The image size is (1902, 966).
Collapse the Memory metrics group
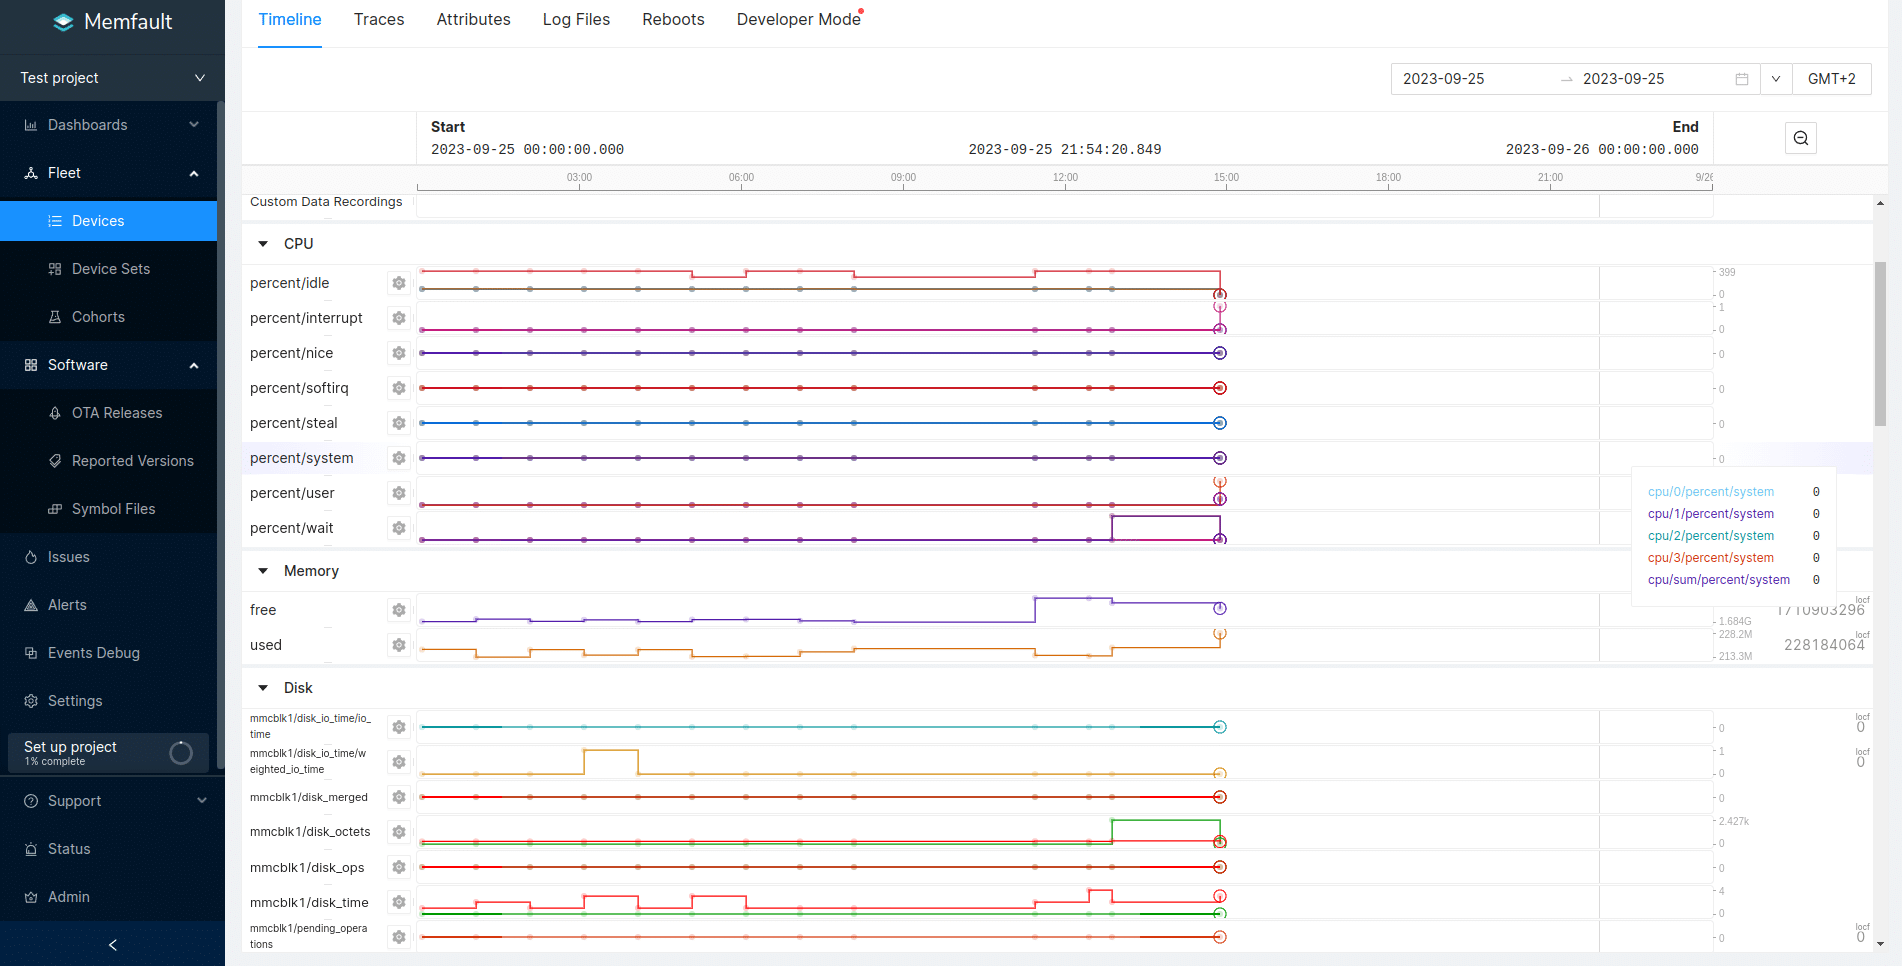pyautogui.click(x=263, y=571)
